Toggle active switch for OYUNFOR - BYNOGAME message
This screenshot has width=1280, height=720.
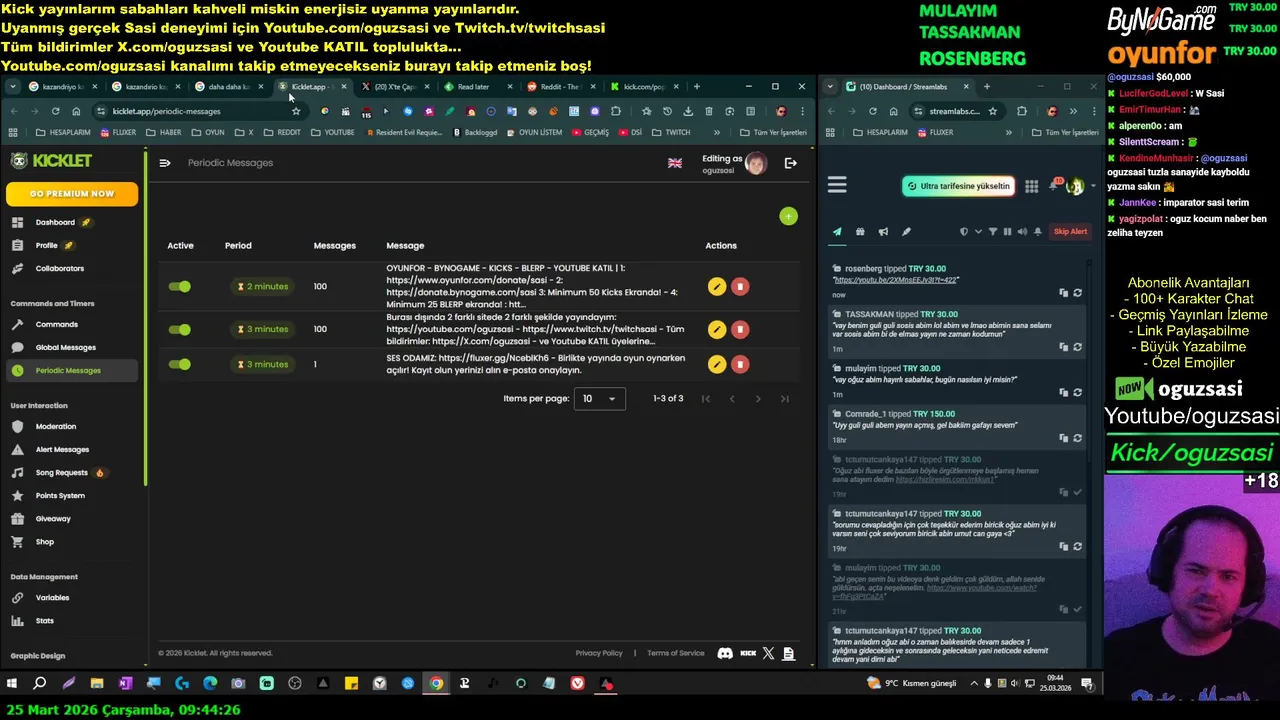pos(180,287)
